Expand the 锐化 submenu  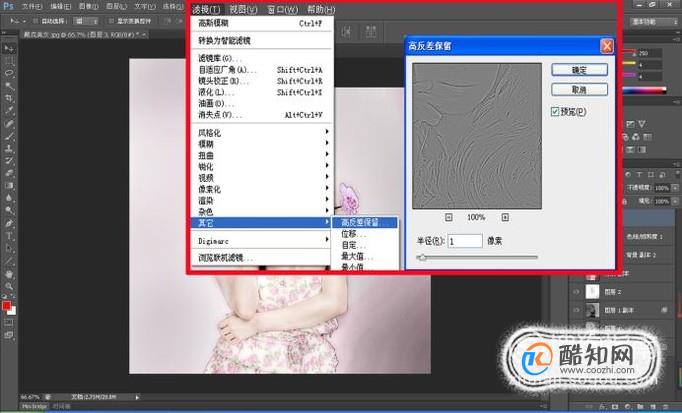click(x=261, y=167)
